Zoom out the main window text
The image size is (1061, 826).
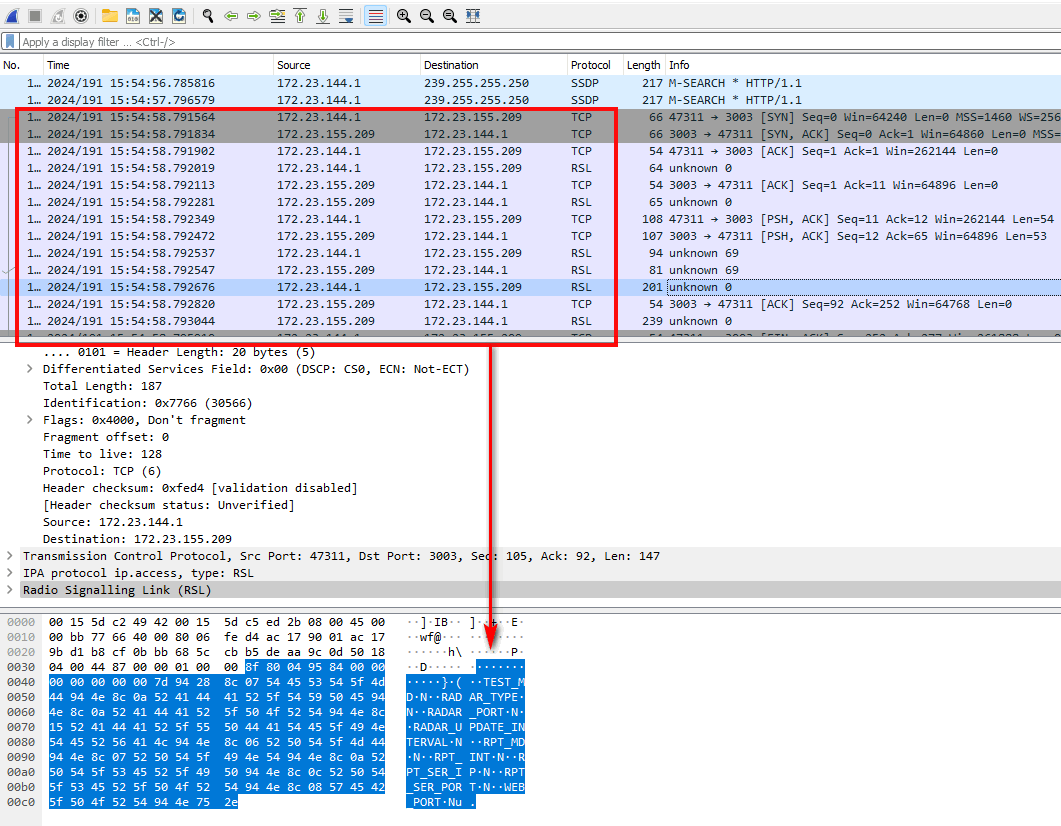coord(427,16)
